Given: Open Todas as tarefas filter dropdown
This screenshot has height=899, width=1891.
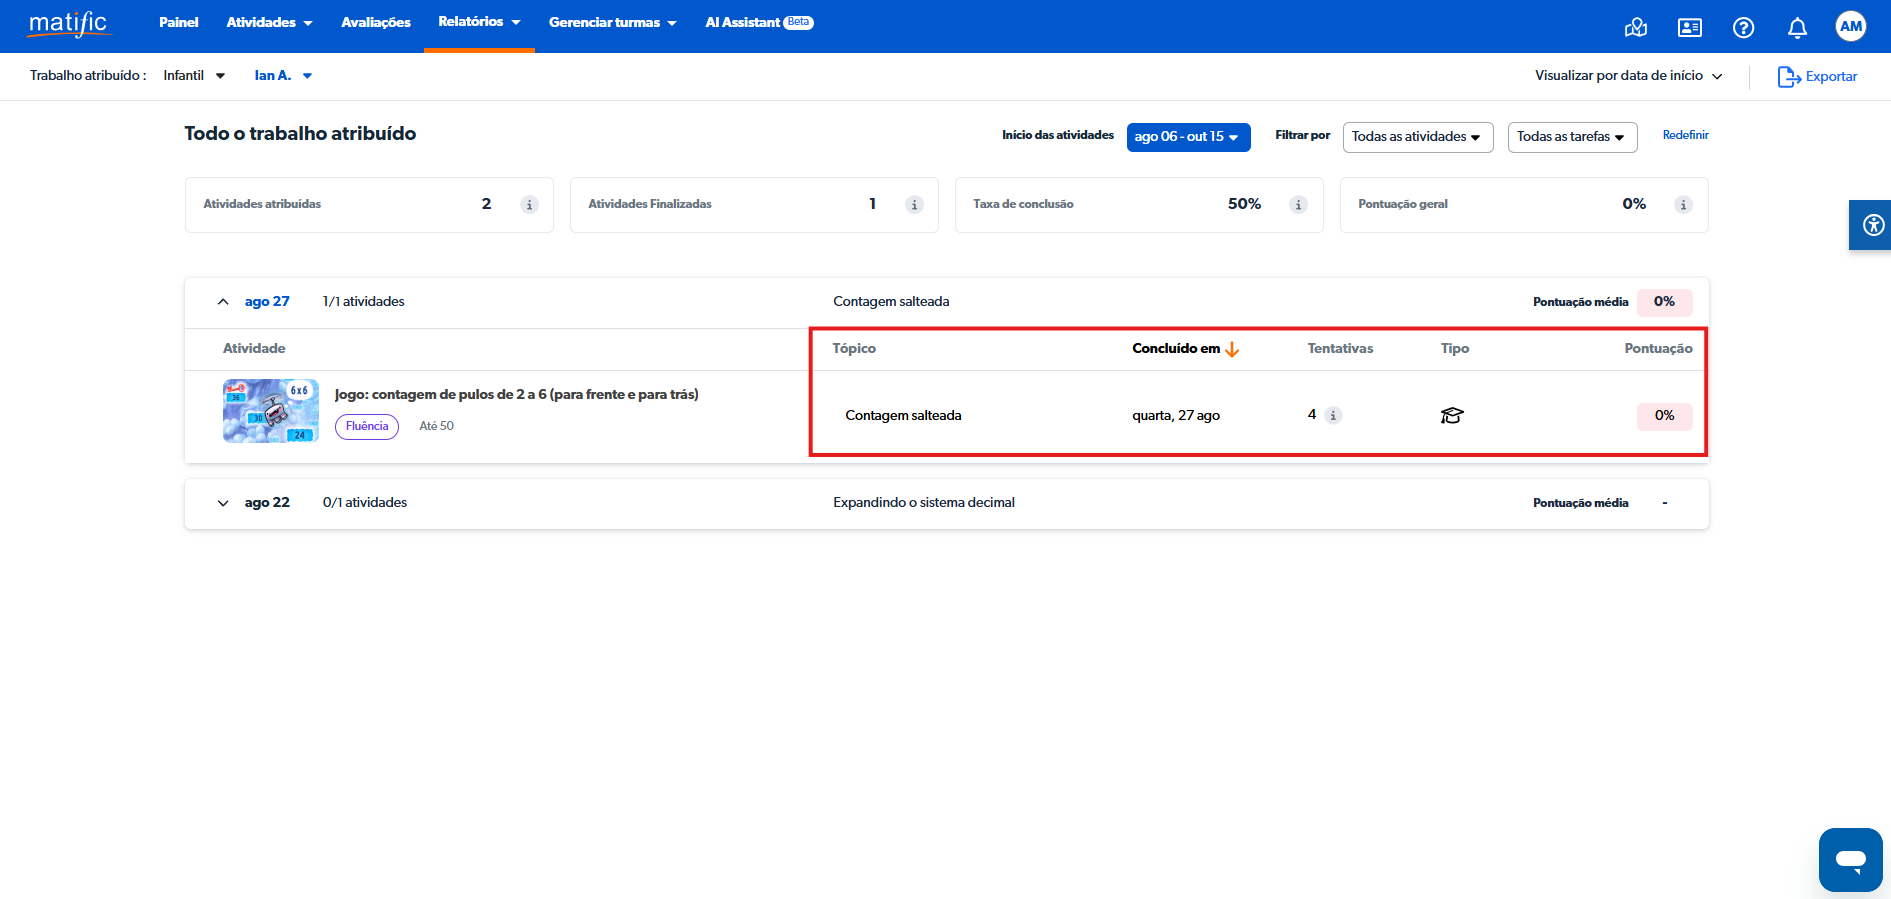Looking at the screenshot, I should coord(1571,137).
